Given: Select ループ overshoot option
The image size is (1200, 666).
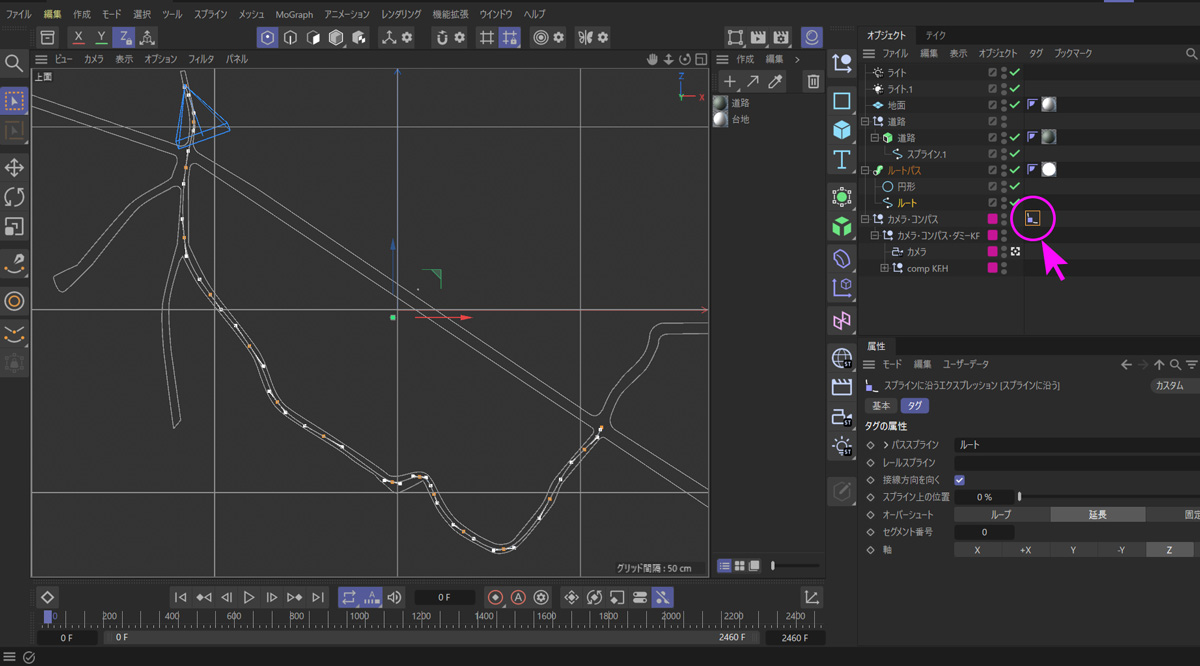Looking at the screenshot, I should pyautogui.click(x=1001, y=515).
